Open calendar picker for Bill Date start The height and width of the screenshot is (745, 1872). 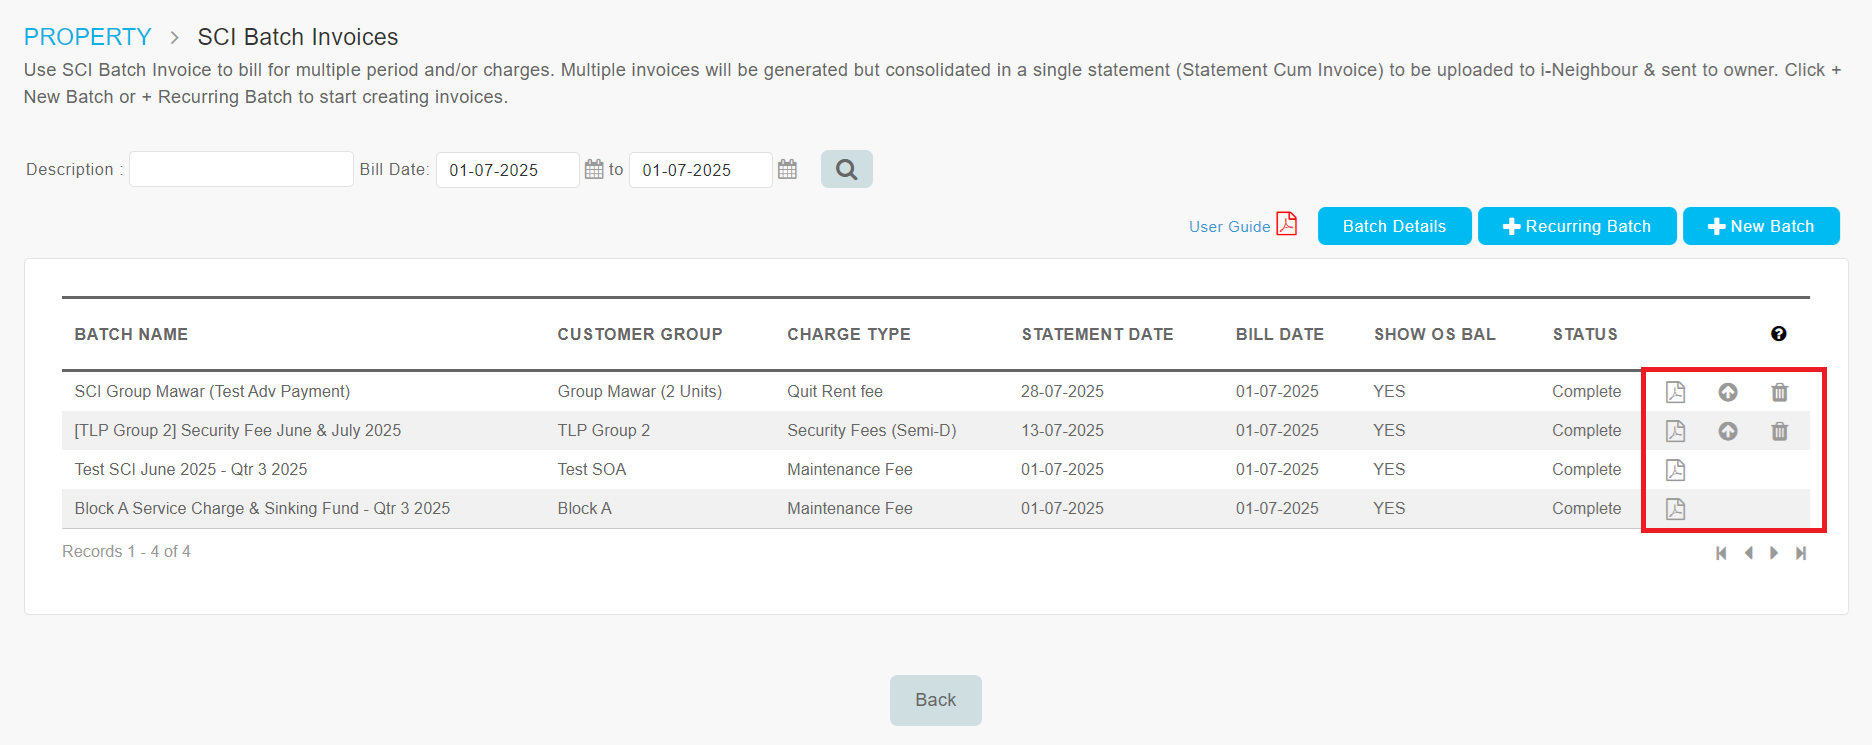pyautogui.click(x=594, y=169)
